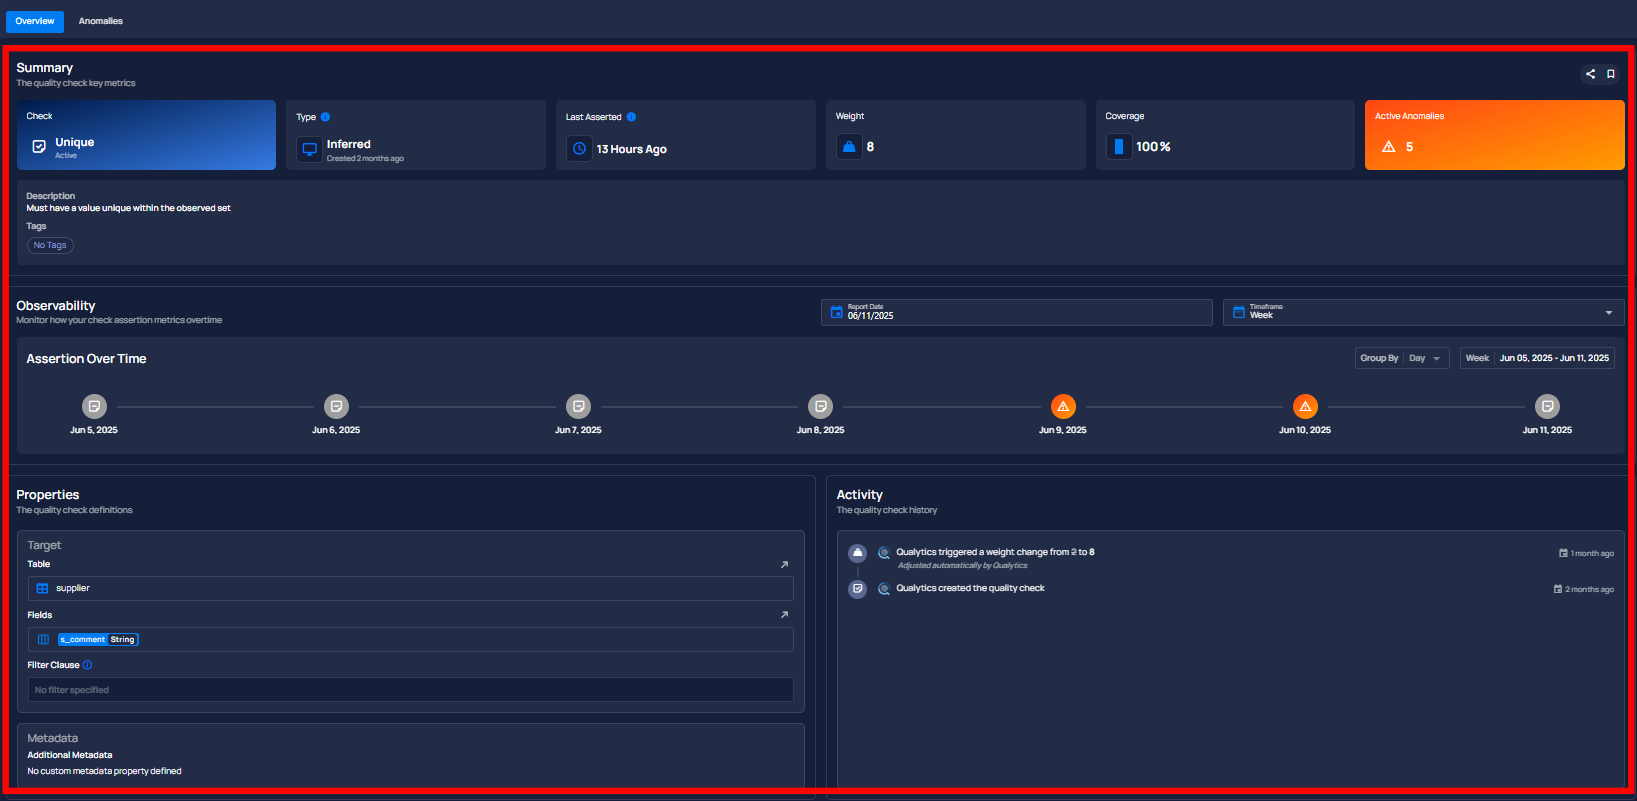This screenshot has height=801, width=1637.
Task: Click 'Qualytics created the quality check' entry
Action: (x=970, y=588)
